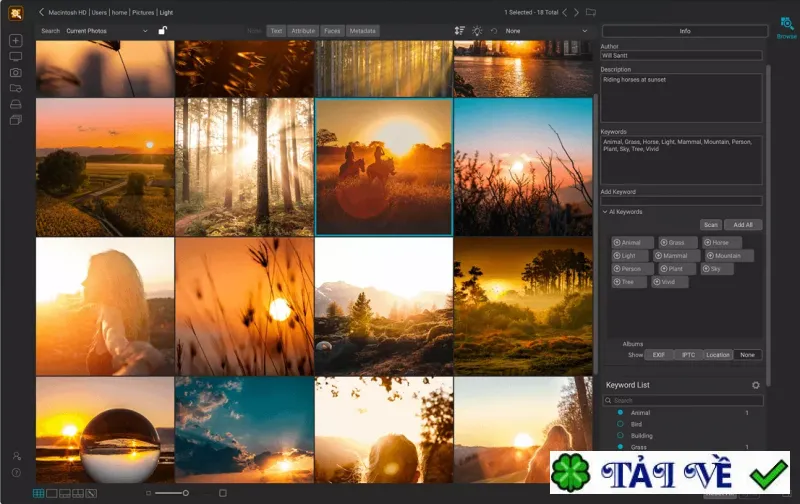Image resolution: width=800 pixels, height=504 pixels.
Task: Collapse the AI Keywords section
Action: [605, 212]
